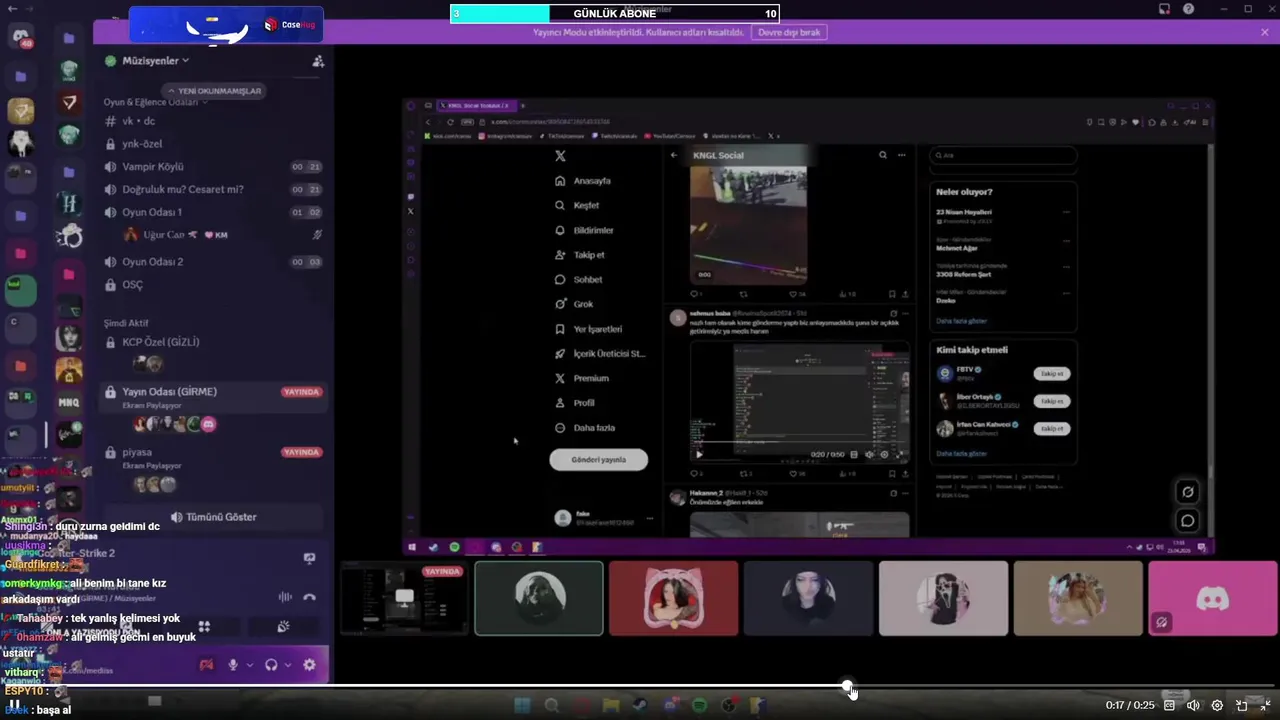Click the X logo in shared stream
Viewport: 1280px width, 720px height.
pyautogui.click(x=560, y=156)
